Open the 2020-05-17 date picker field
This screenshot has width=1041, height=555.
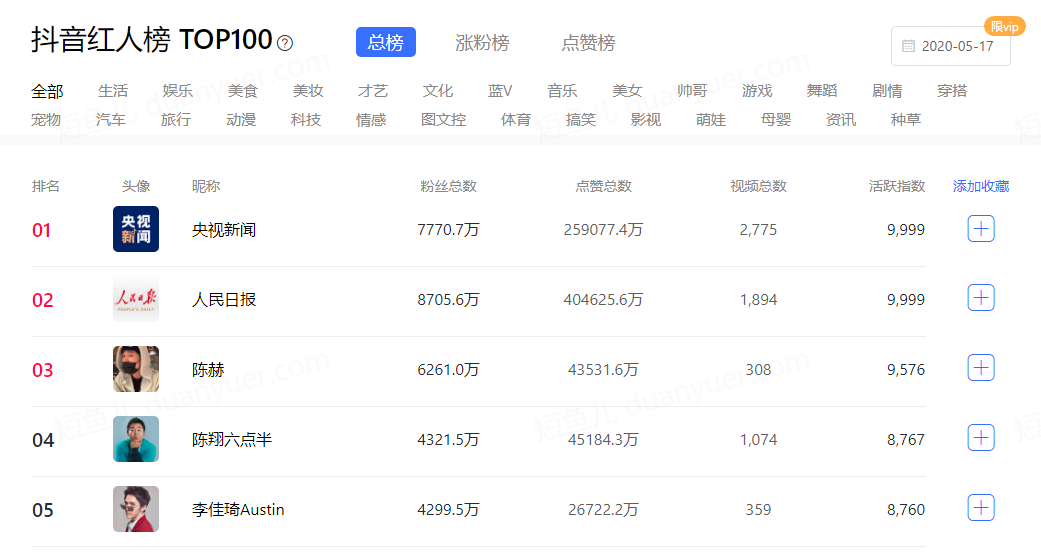click(x=951, y=46)
